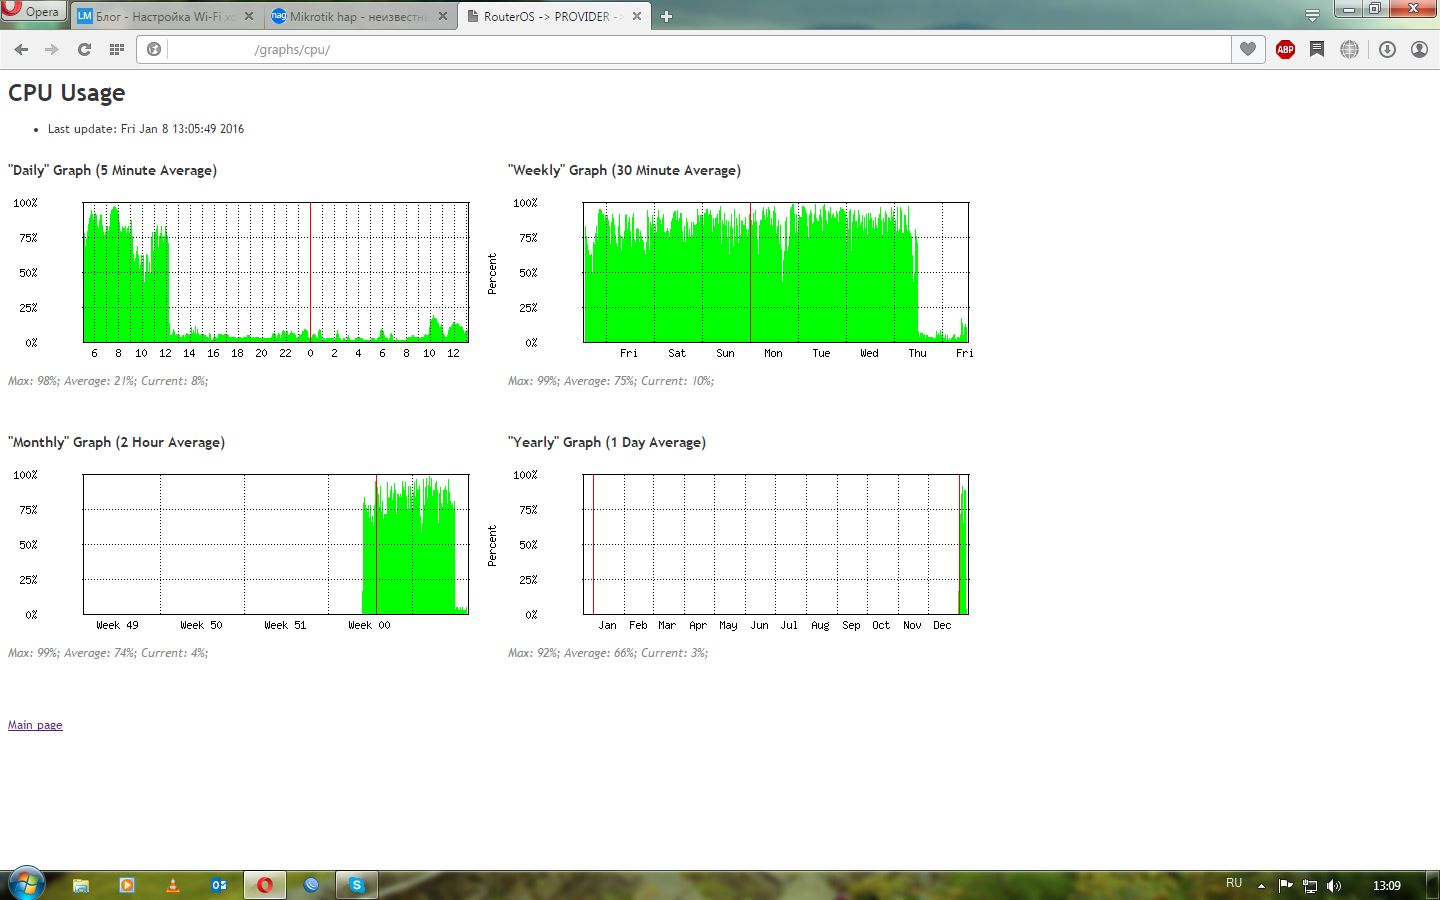1440x900 pixels.
Task: Click the Last update timestamp text
Action: (x=146, y=129)
